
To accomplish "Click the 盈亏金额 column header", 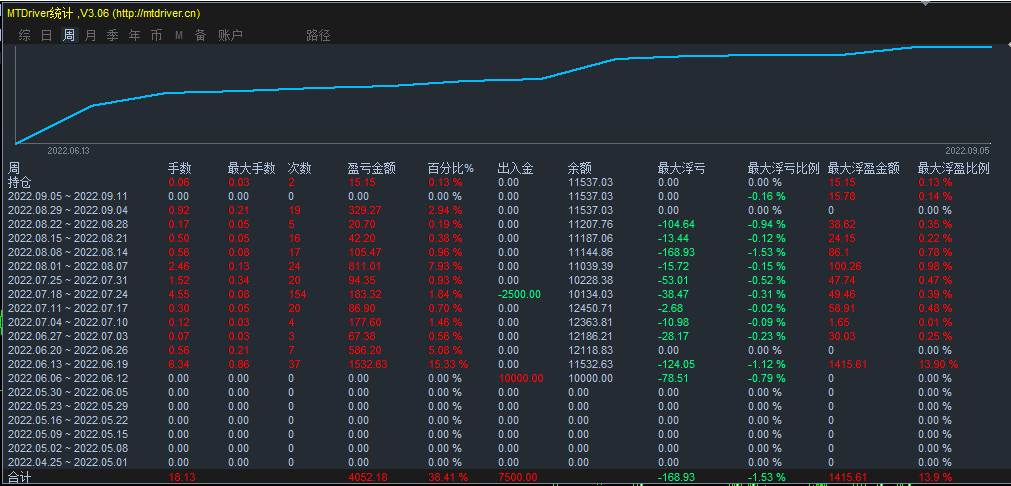I will pos(371,169).
